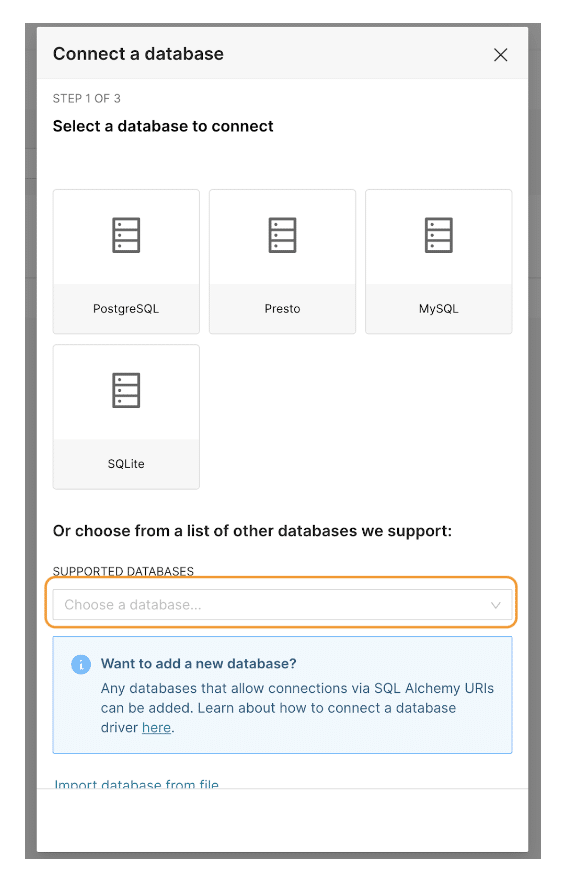Select the SQLite card label
Image resolution: width=572 pixels, height=882 pixels.
pos(126,464)
